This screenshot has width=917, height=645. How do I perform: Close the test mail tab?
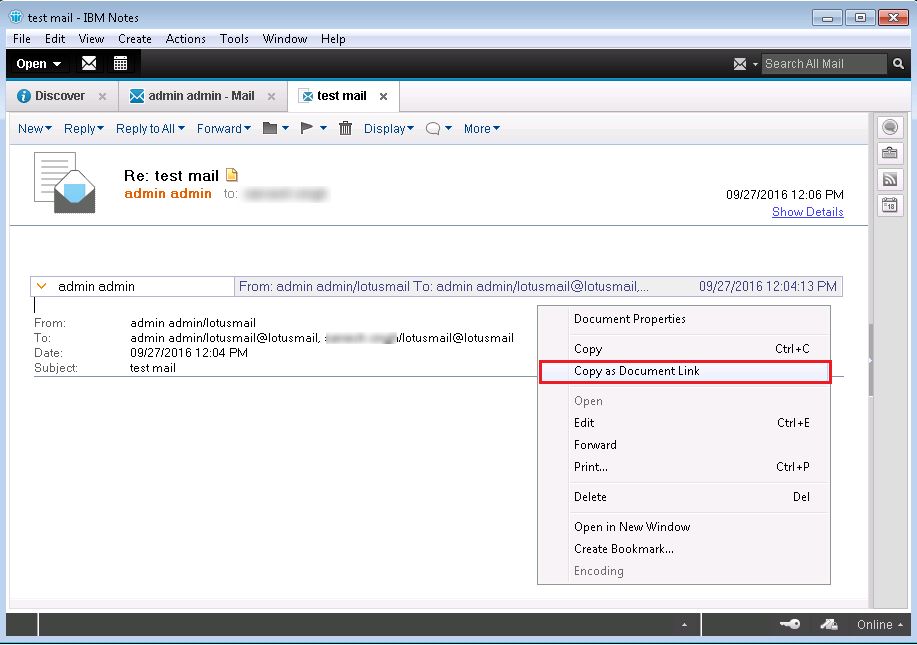384,96
